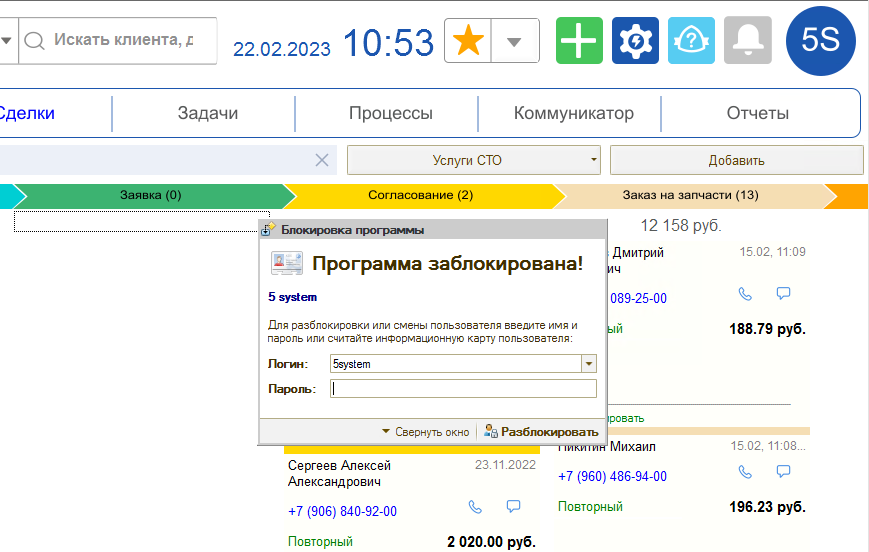Click the 5 system user name label
This screenshot has width=869, height=552.
pos(293,297)
